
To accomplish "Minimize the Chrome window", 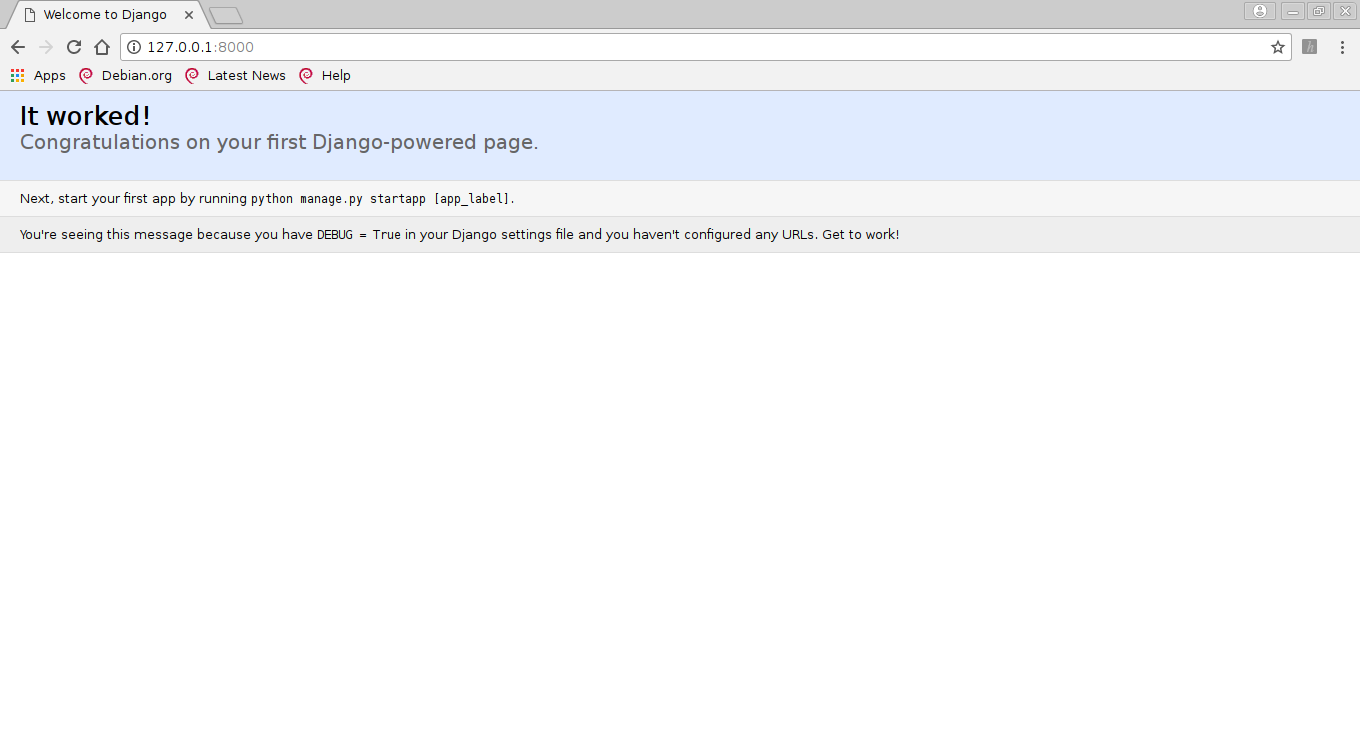I will coord(1293,11).
